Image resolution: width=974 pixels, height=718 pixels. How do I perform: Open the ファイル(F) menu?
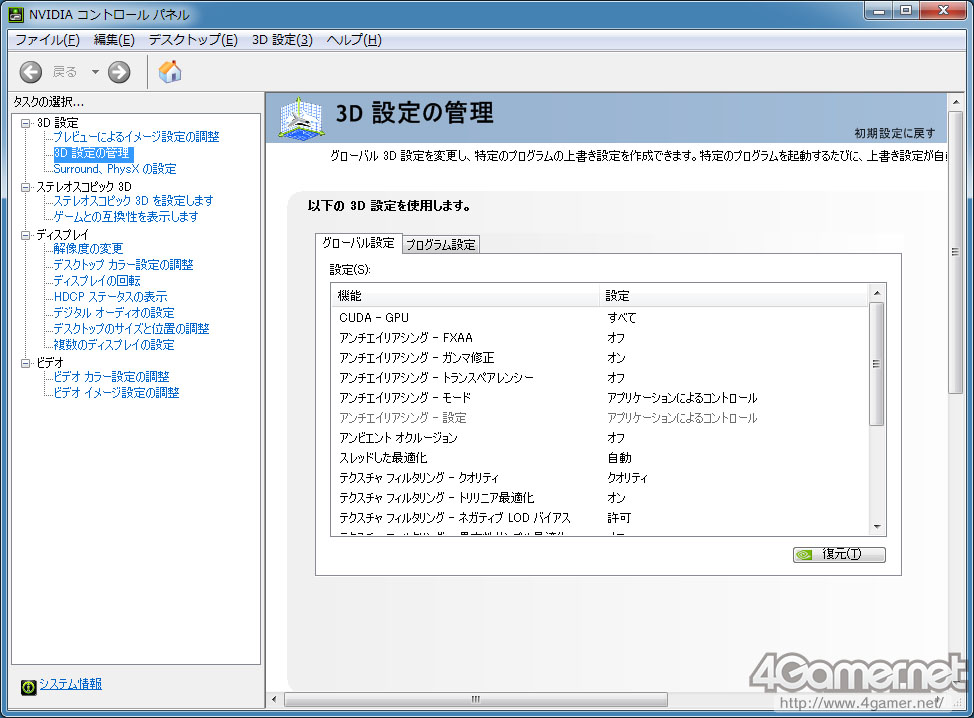coord(47,40)
